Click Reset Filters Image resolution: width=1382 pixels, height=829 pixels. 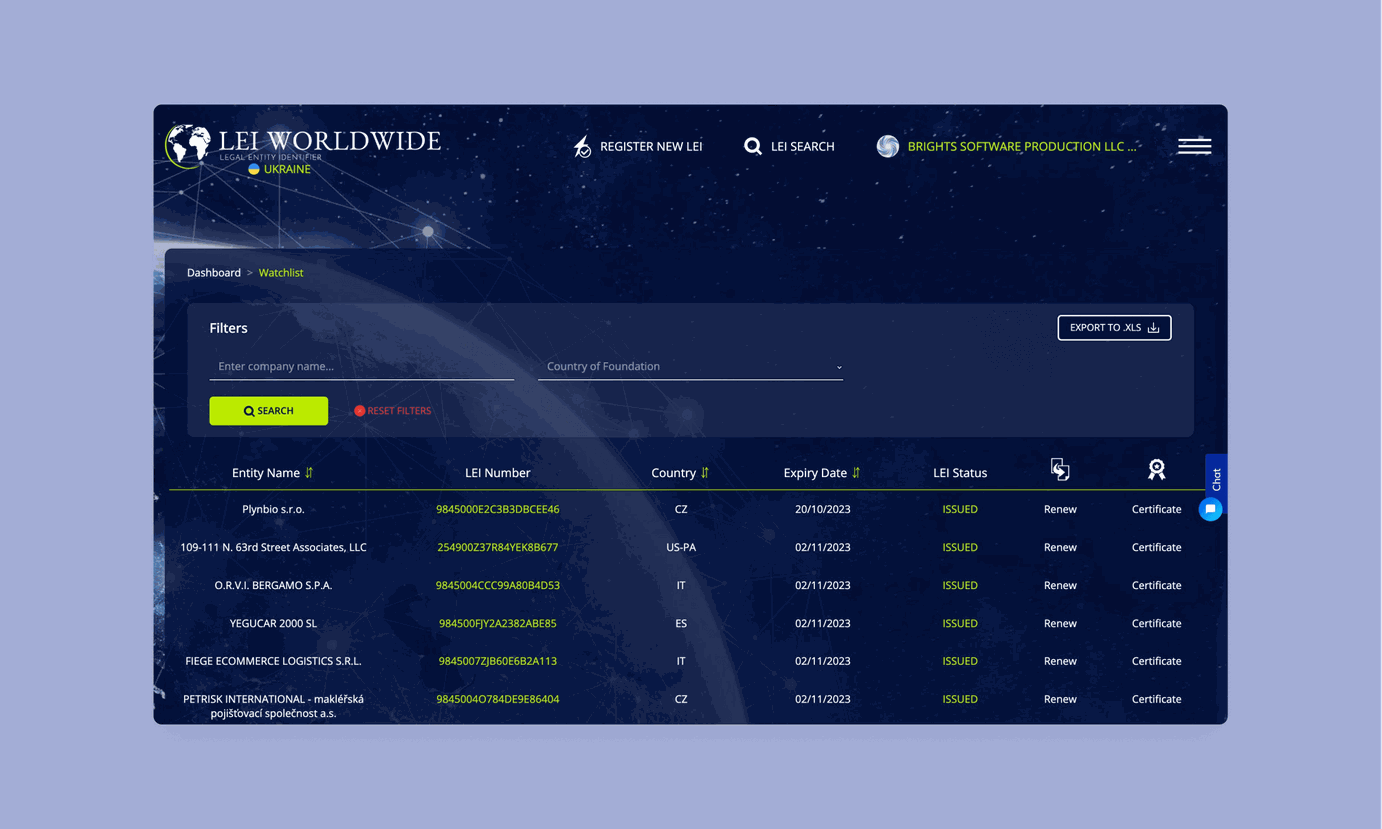(x=392, y=411)
